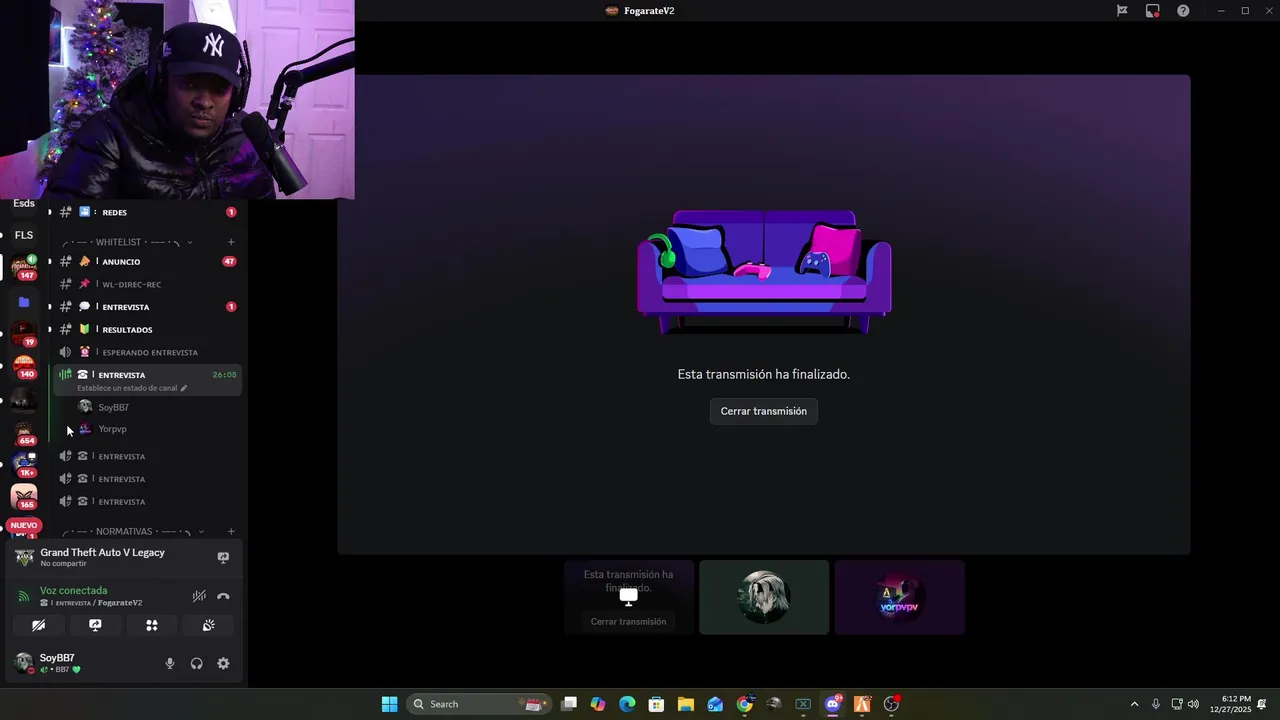
Task: Jump to NUEVO unread mentions
Action: coord(24,525)
